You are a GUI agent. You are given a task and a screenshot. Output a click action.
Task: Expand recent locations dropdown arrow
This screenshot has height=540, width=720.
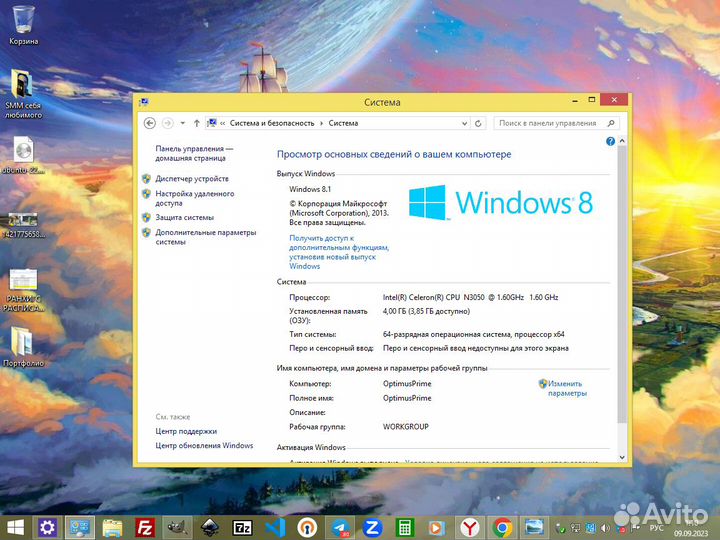(x=182, y=123)
